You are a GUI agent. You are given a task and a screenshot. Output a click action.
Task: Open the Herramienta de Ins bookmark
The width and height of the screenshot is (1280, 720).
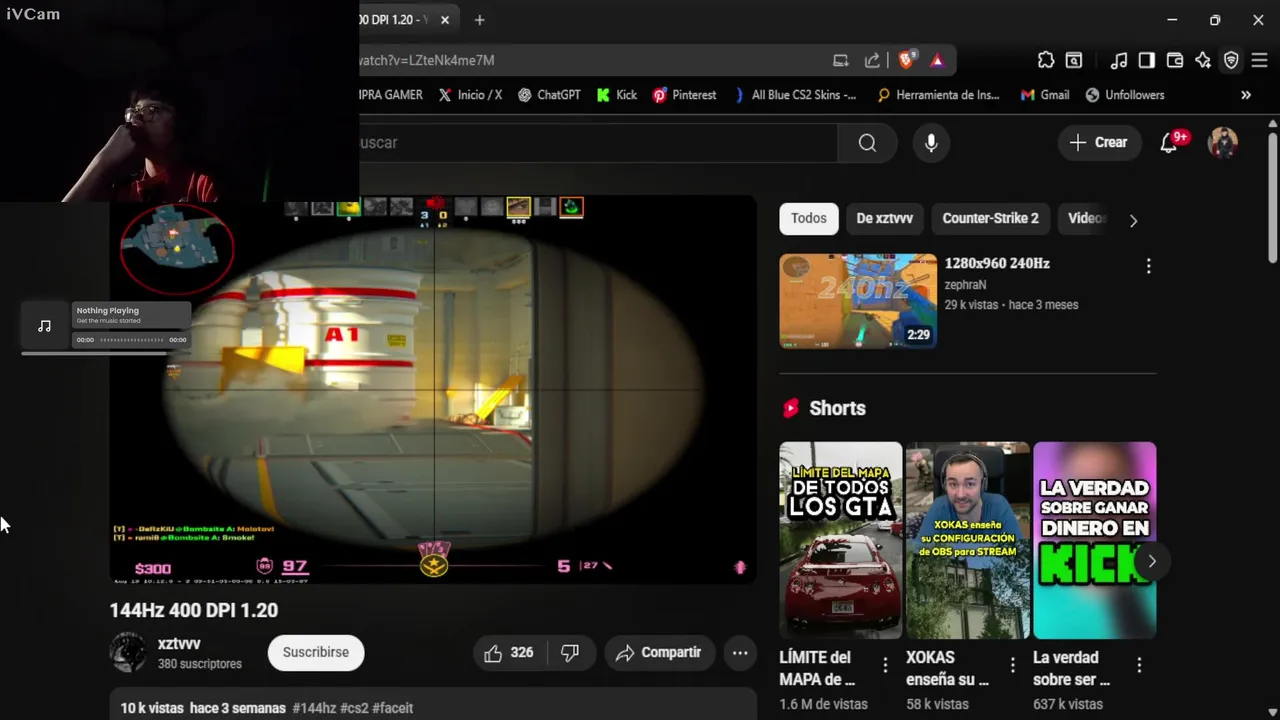coord(938,95)
